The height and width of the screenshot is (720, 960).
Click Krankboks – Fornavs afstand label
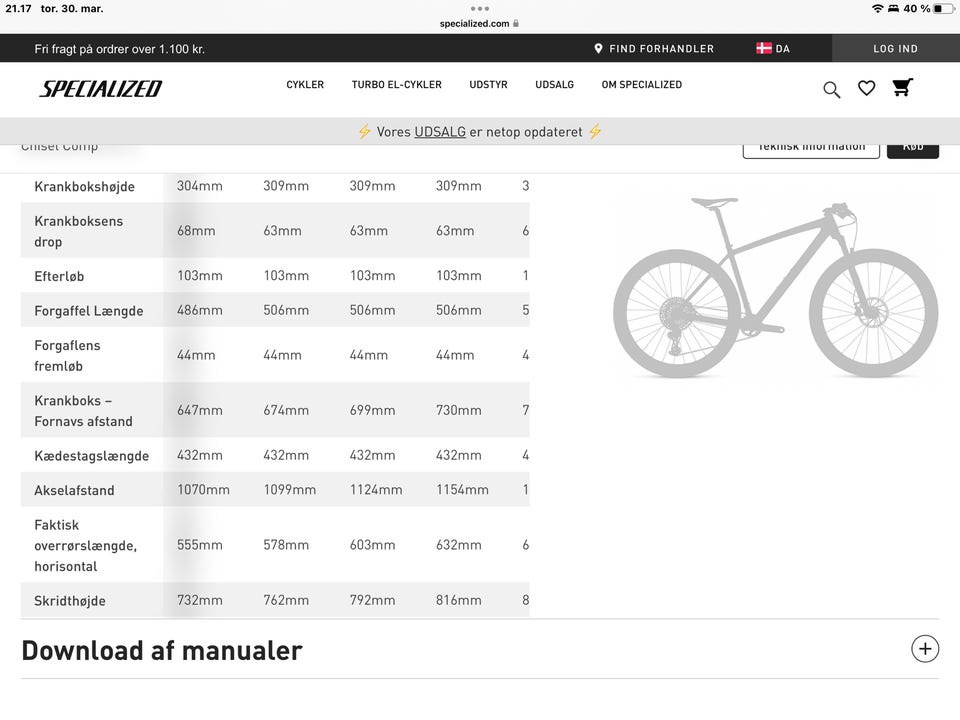[x=83, y=410]
